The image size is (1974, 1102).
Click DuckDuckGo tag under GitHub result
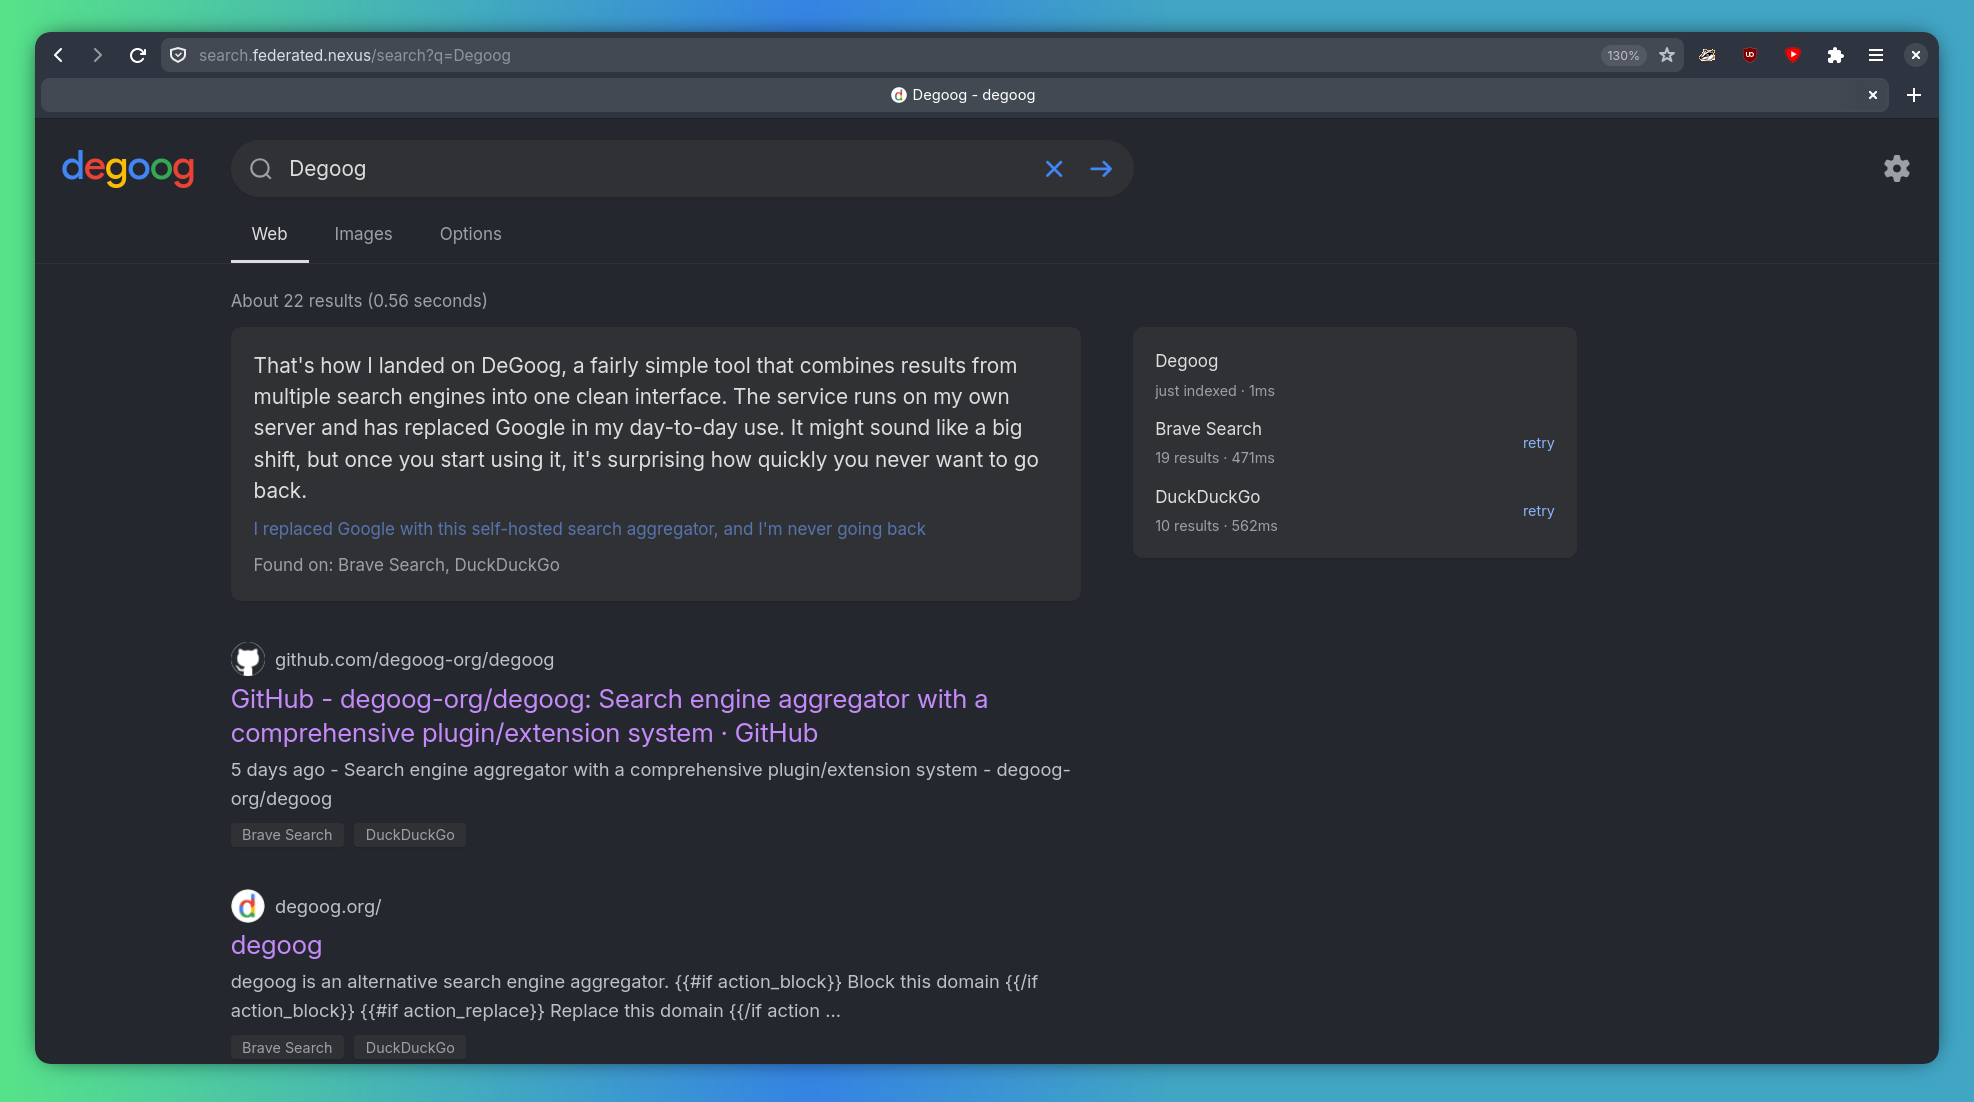coord(410,835)
